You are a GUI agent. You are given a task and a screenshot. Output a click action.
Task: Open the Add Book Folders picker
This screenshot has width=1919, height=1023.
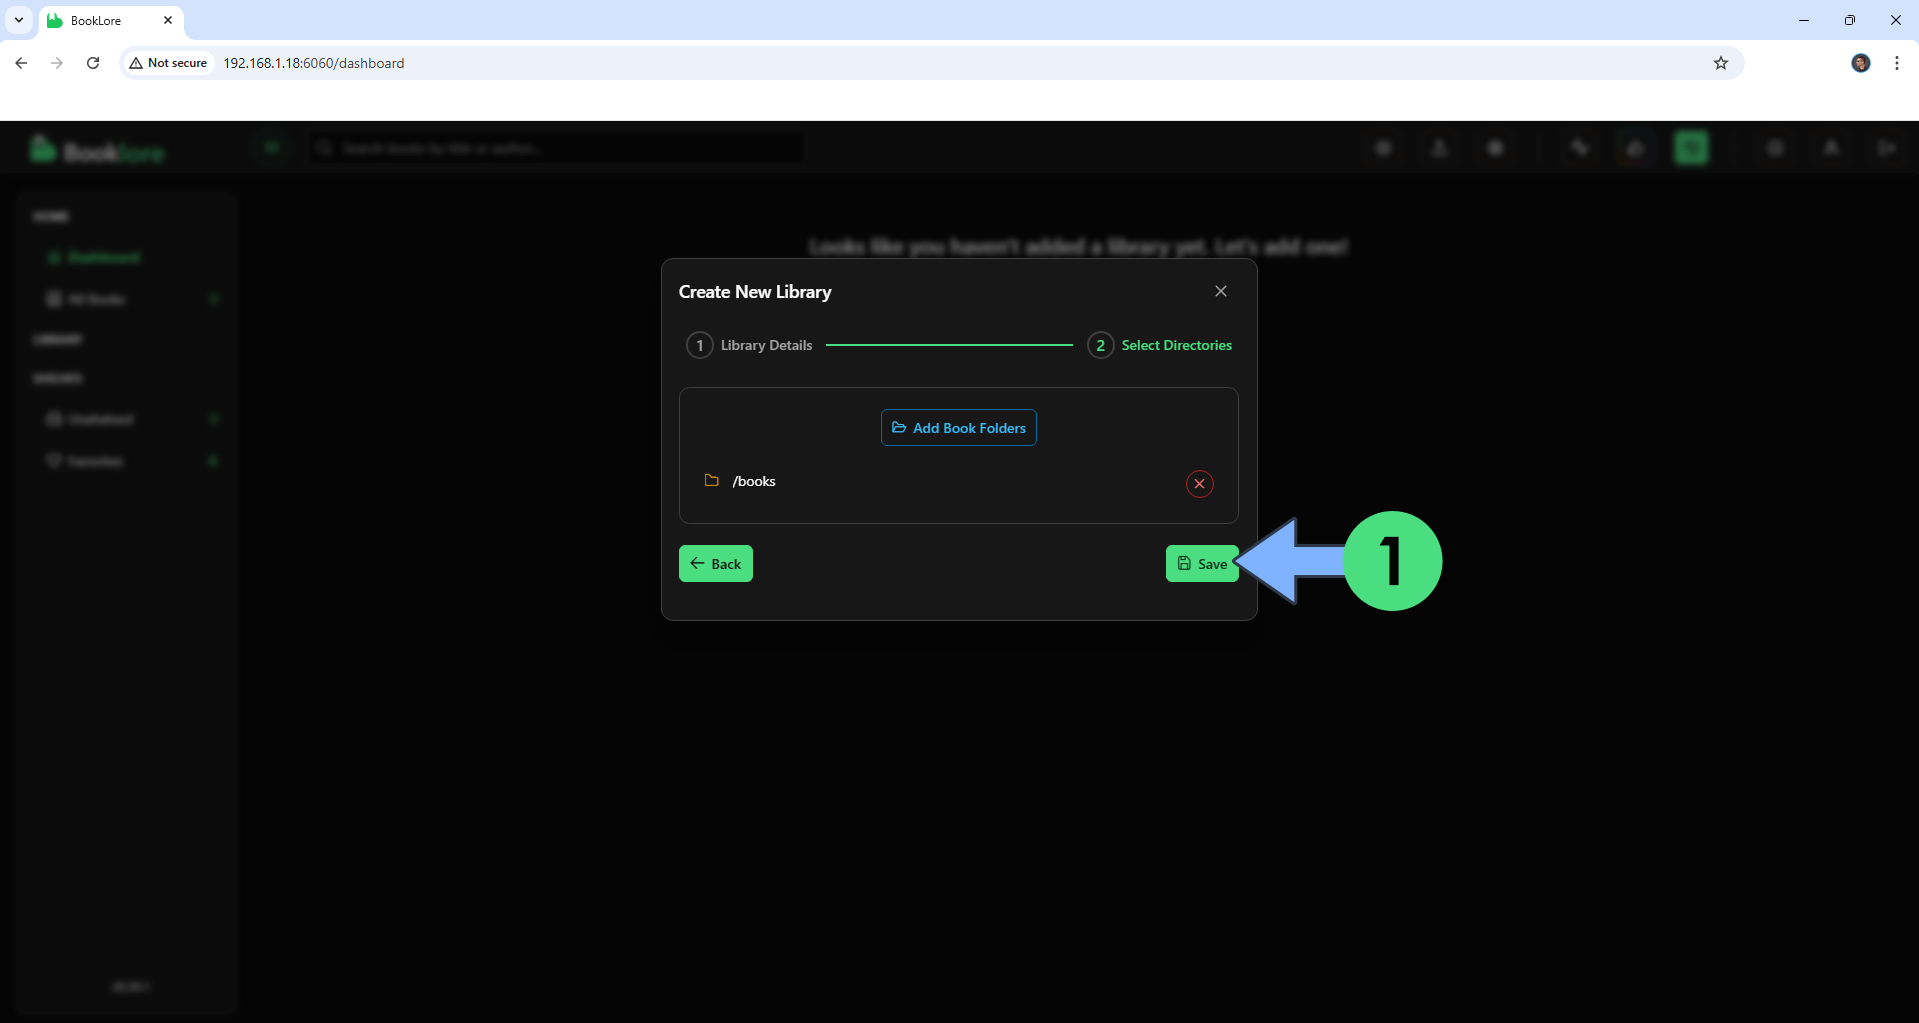(x=959, y=428)
